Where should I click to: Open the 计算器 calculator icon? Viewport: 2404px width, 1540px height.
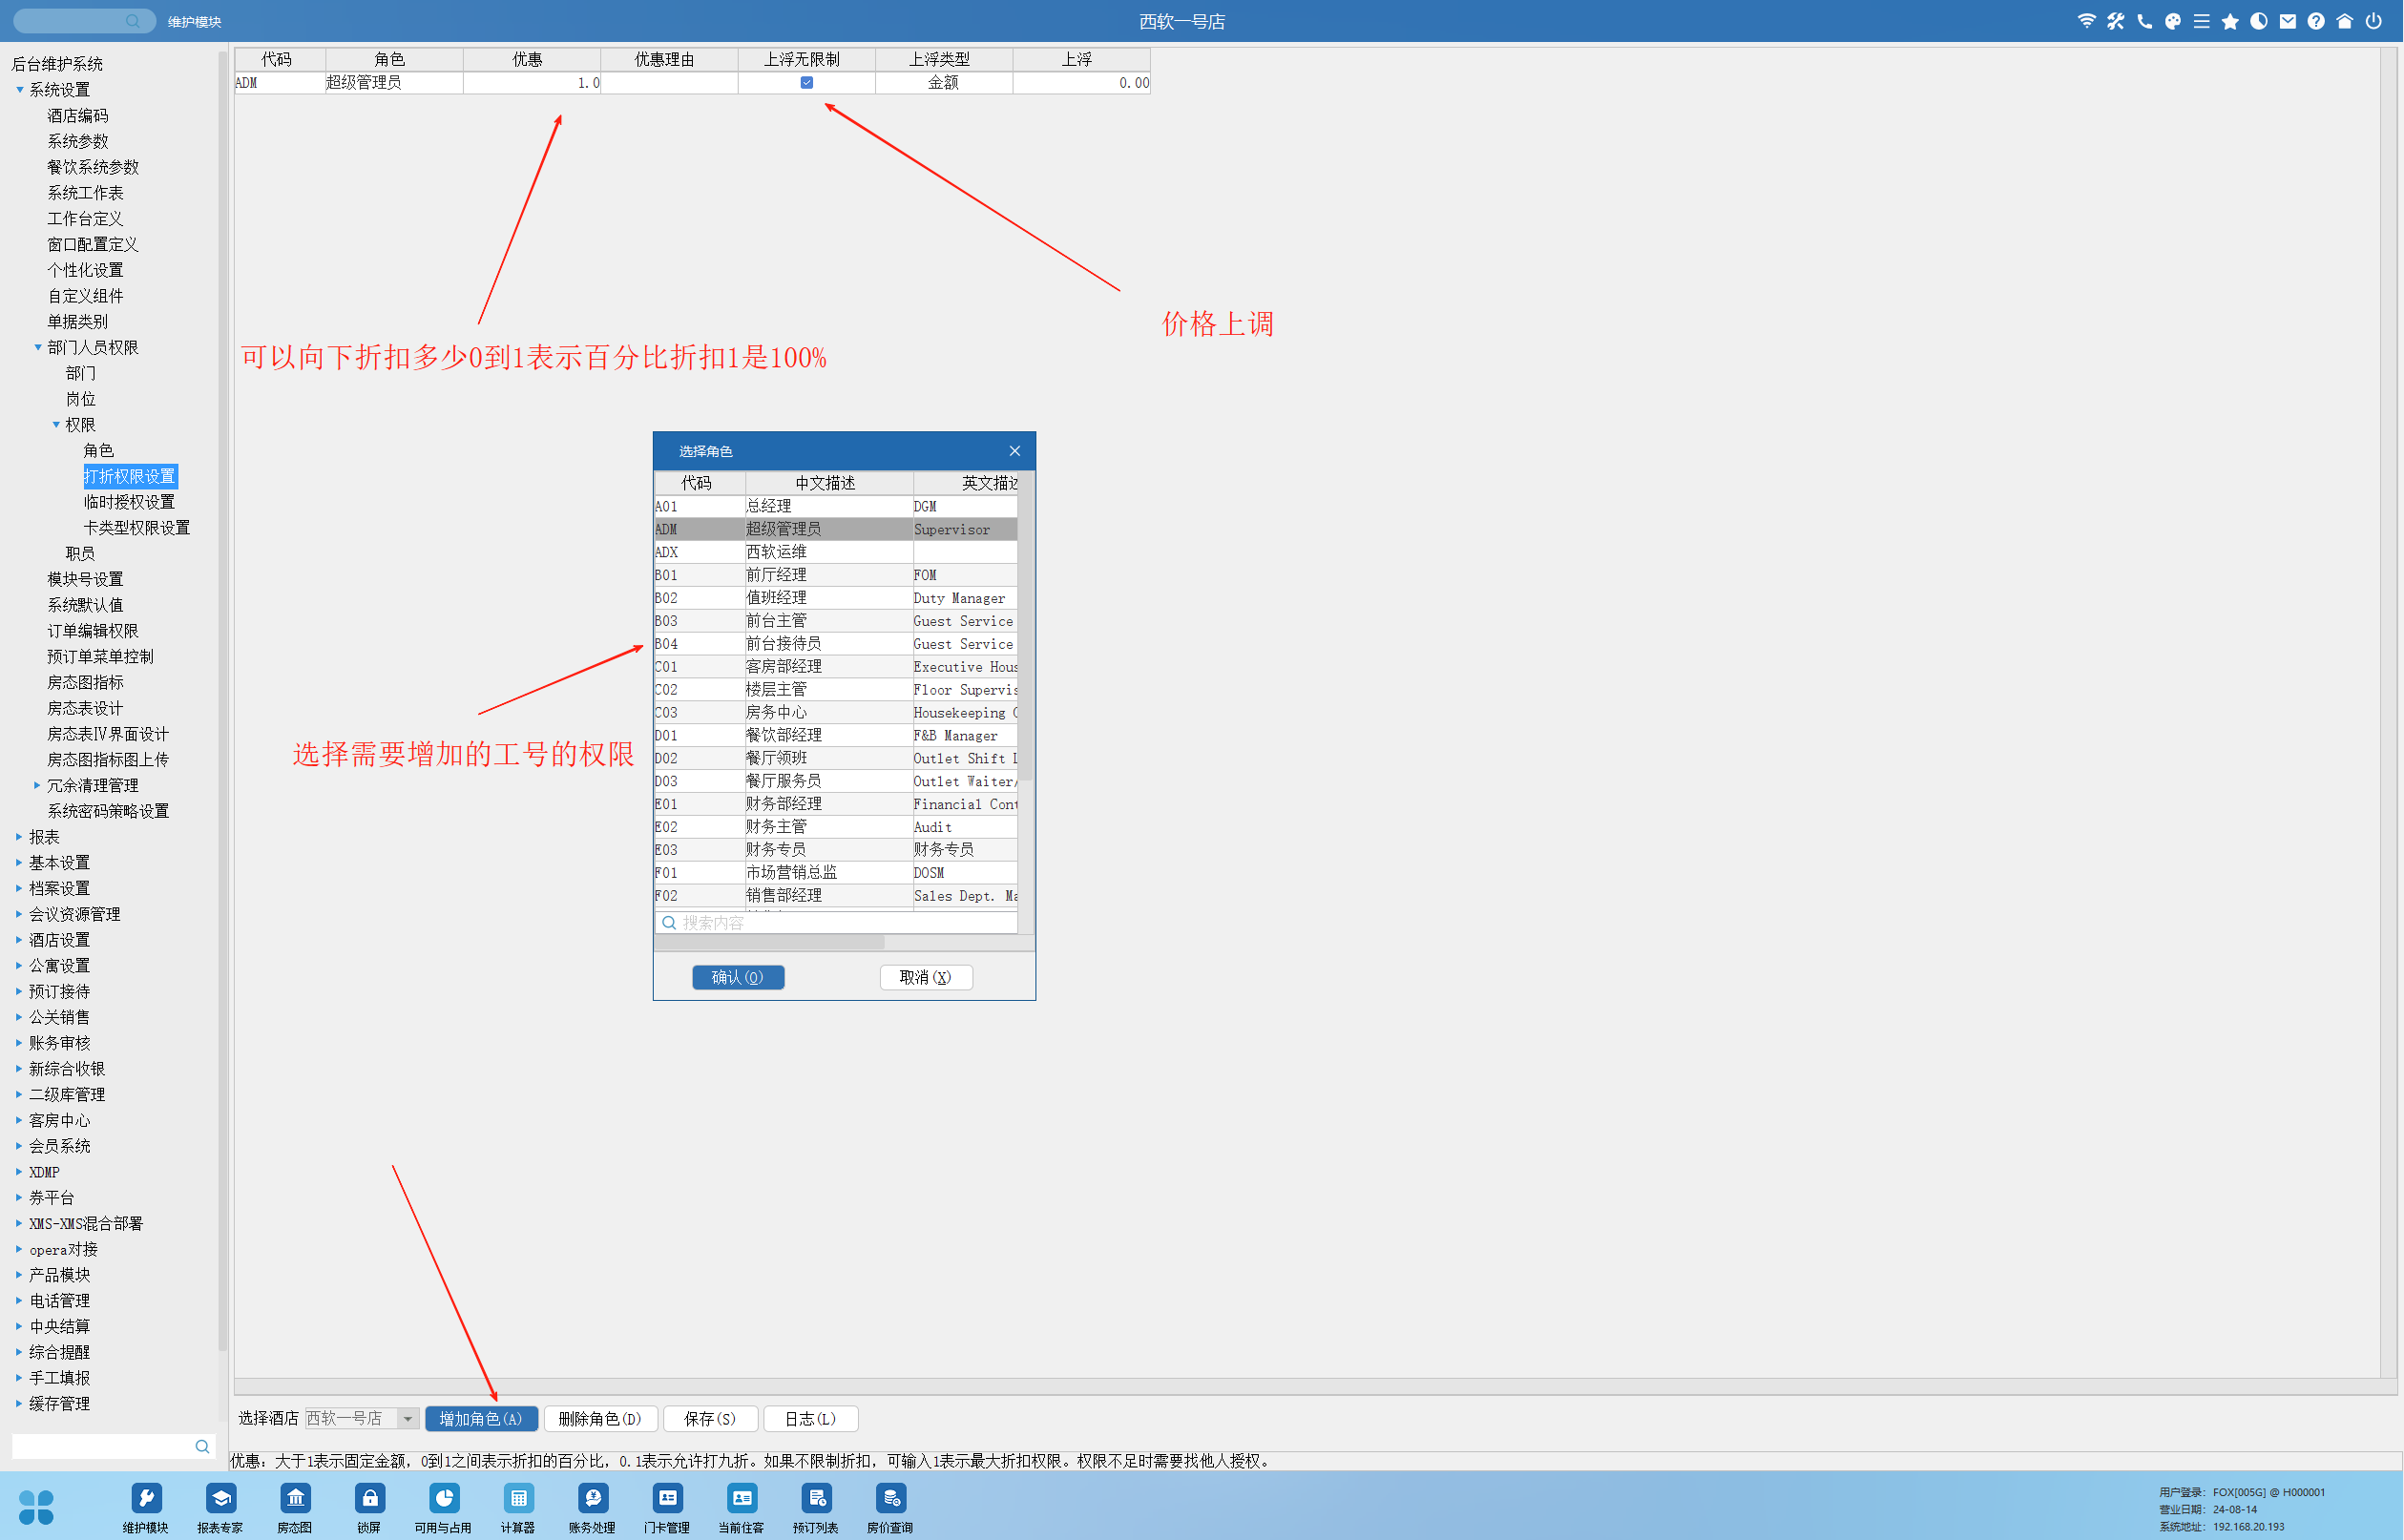518,1498
